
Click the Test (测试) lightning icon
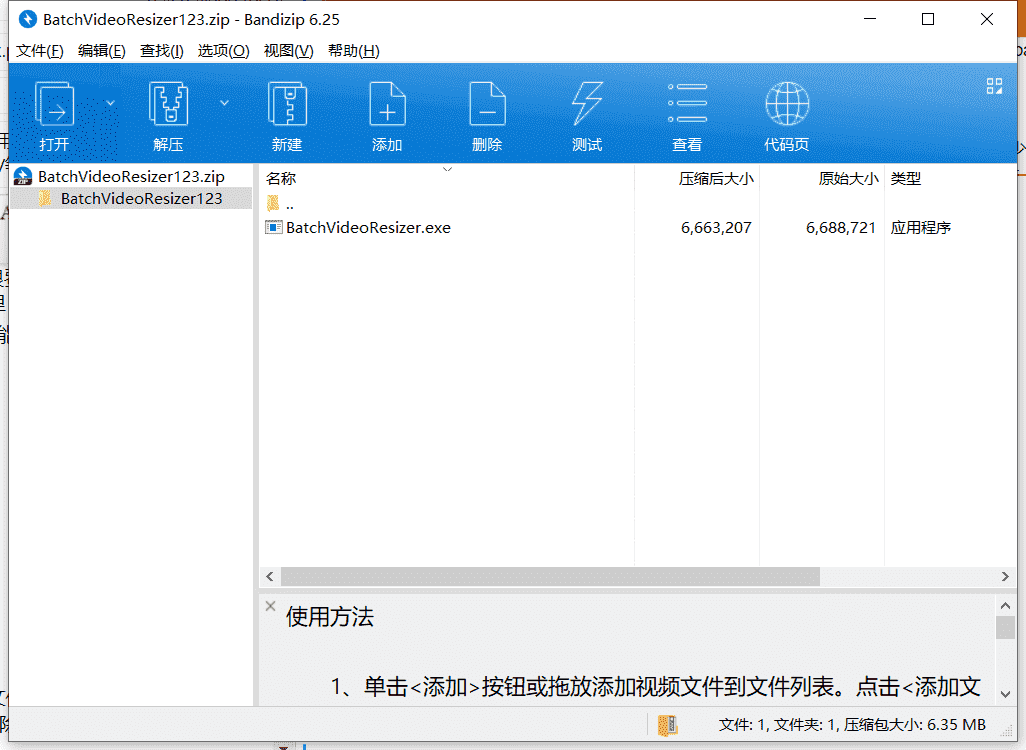pos(587,103)
